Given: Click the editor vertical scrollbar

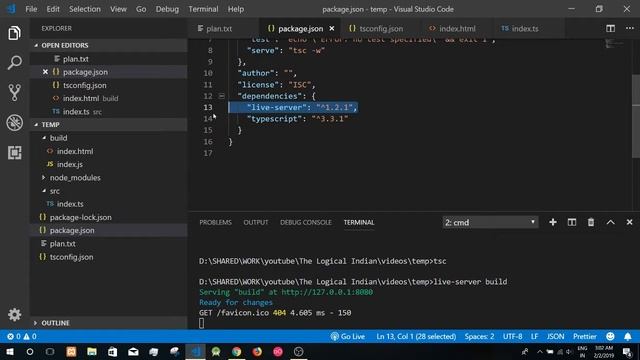Looking at the screenshot, I should [636, 116].
